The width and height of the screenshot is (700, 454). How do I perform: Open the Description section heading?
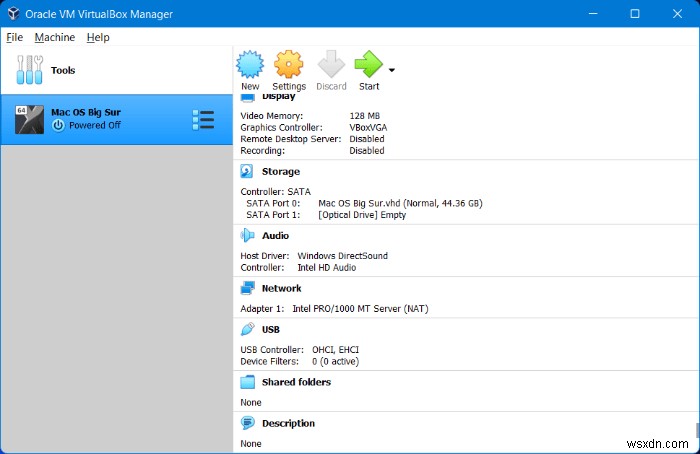tap(288, 423)
